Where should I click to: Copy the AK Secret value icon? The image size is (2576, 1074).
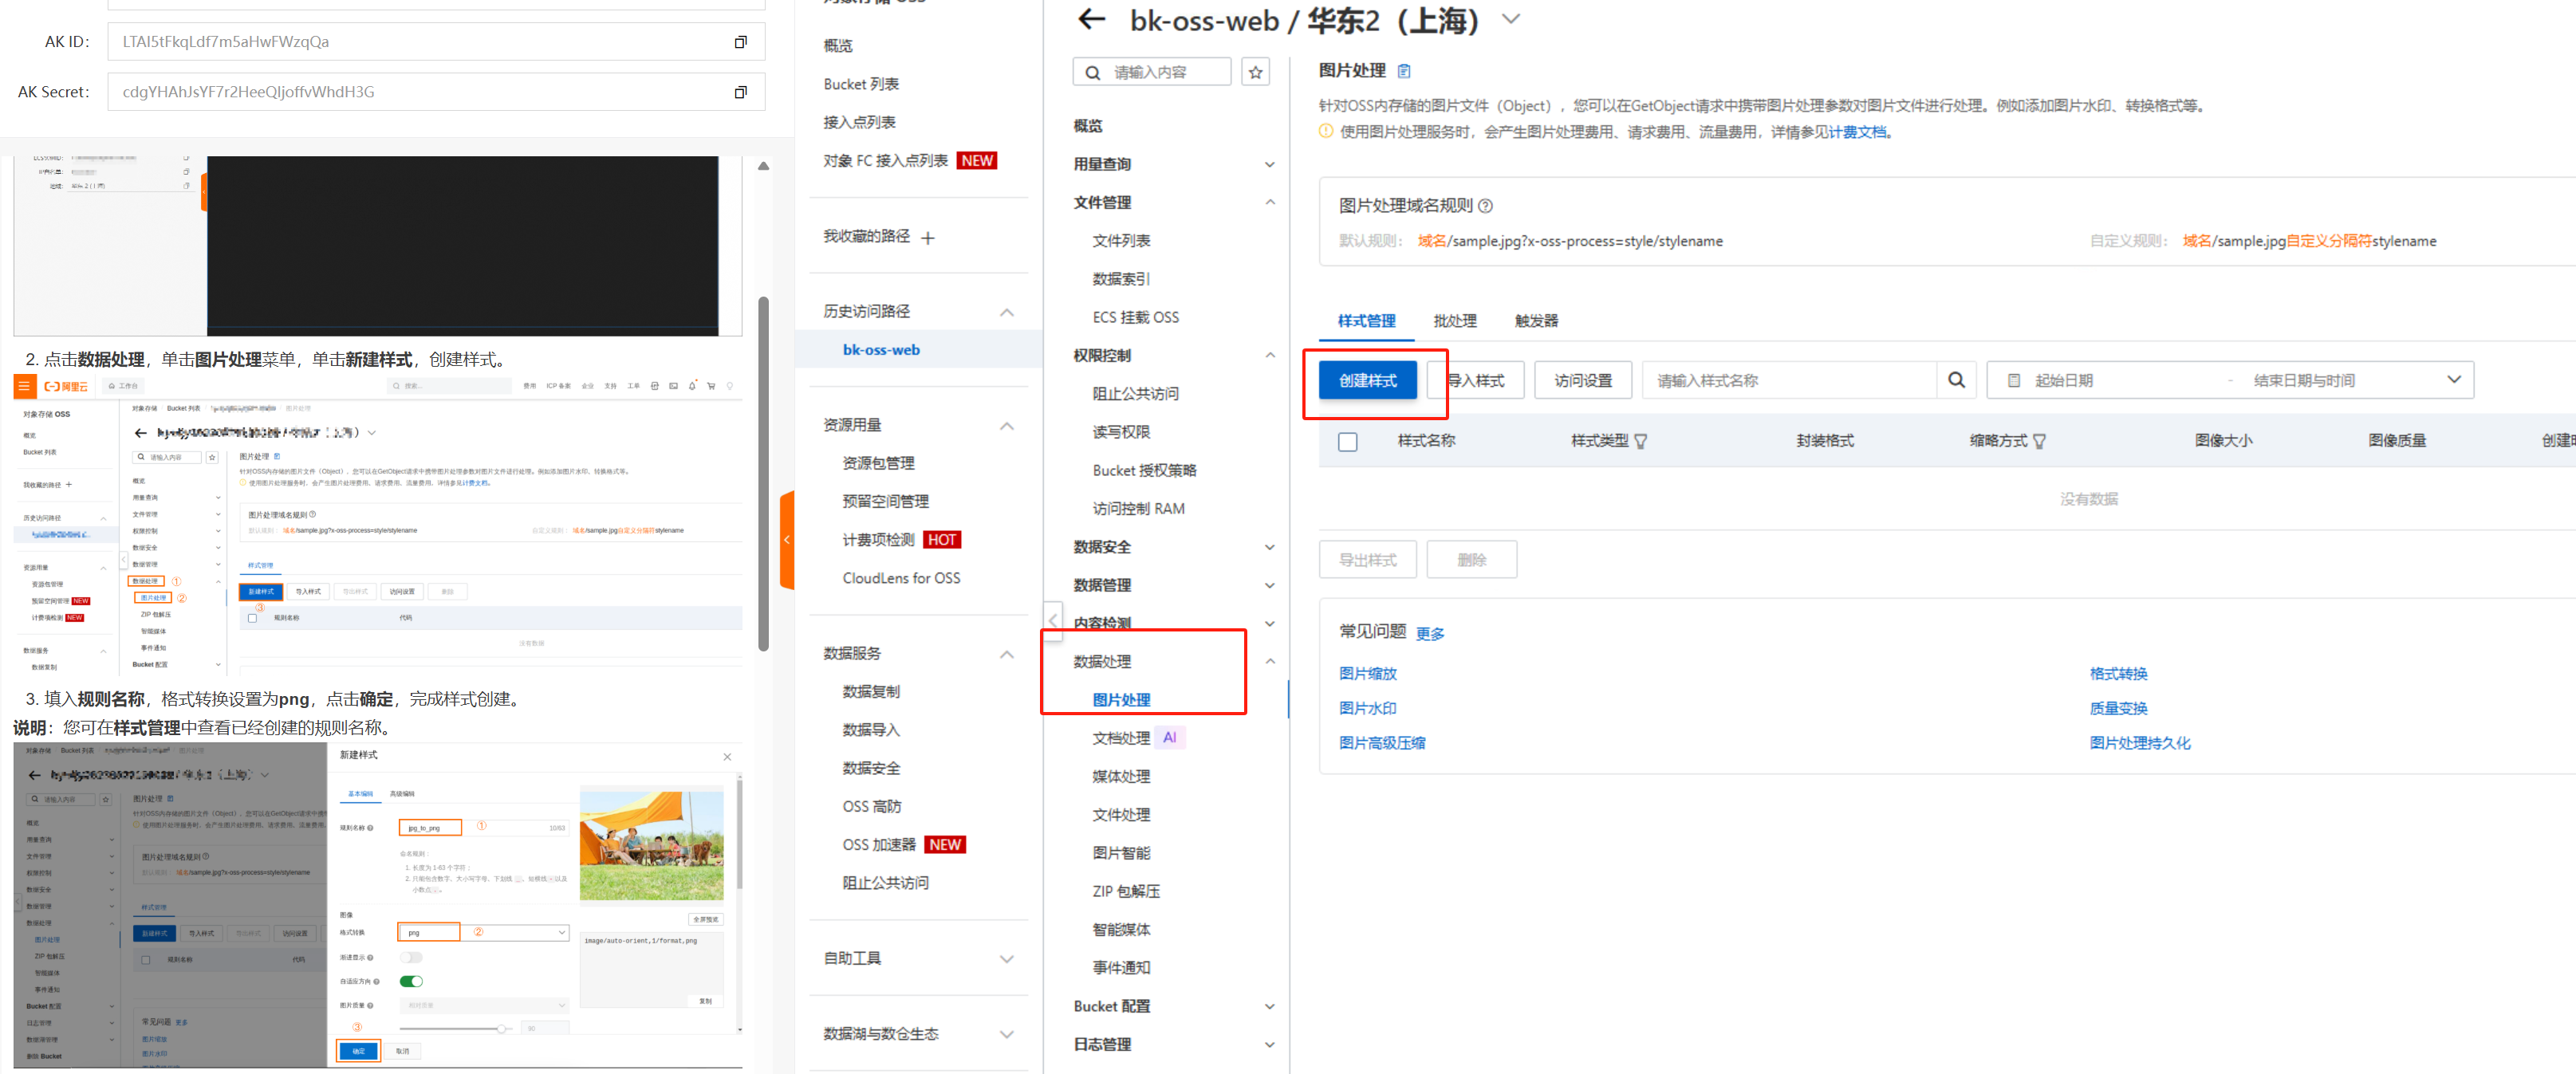point(740,92)
